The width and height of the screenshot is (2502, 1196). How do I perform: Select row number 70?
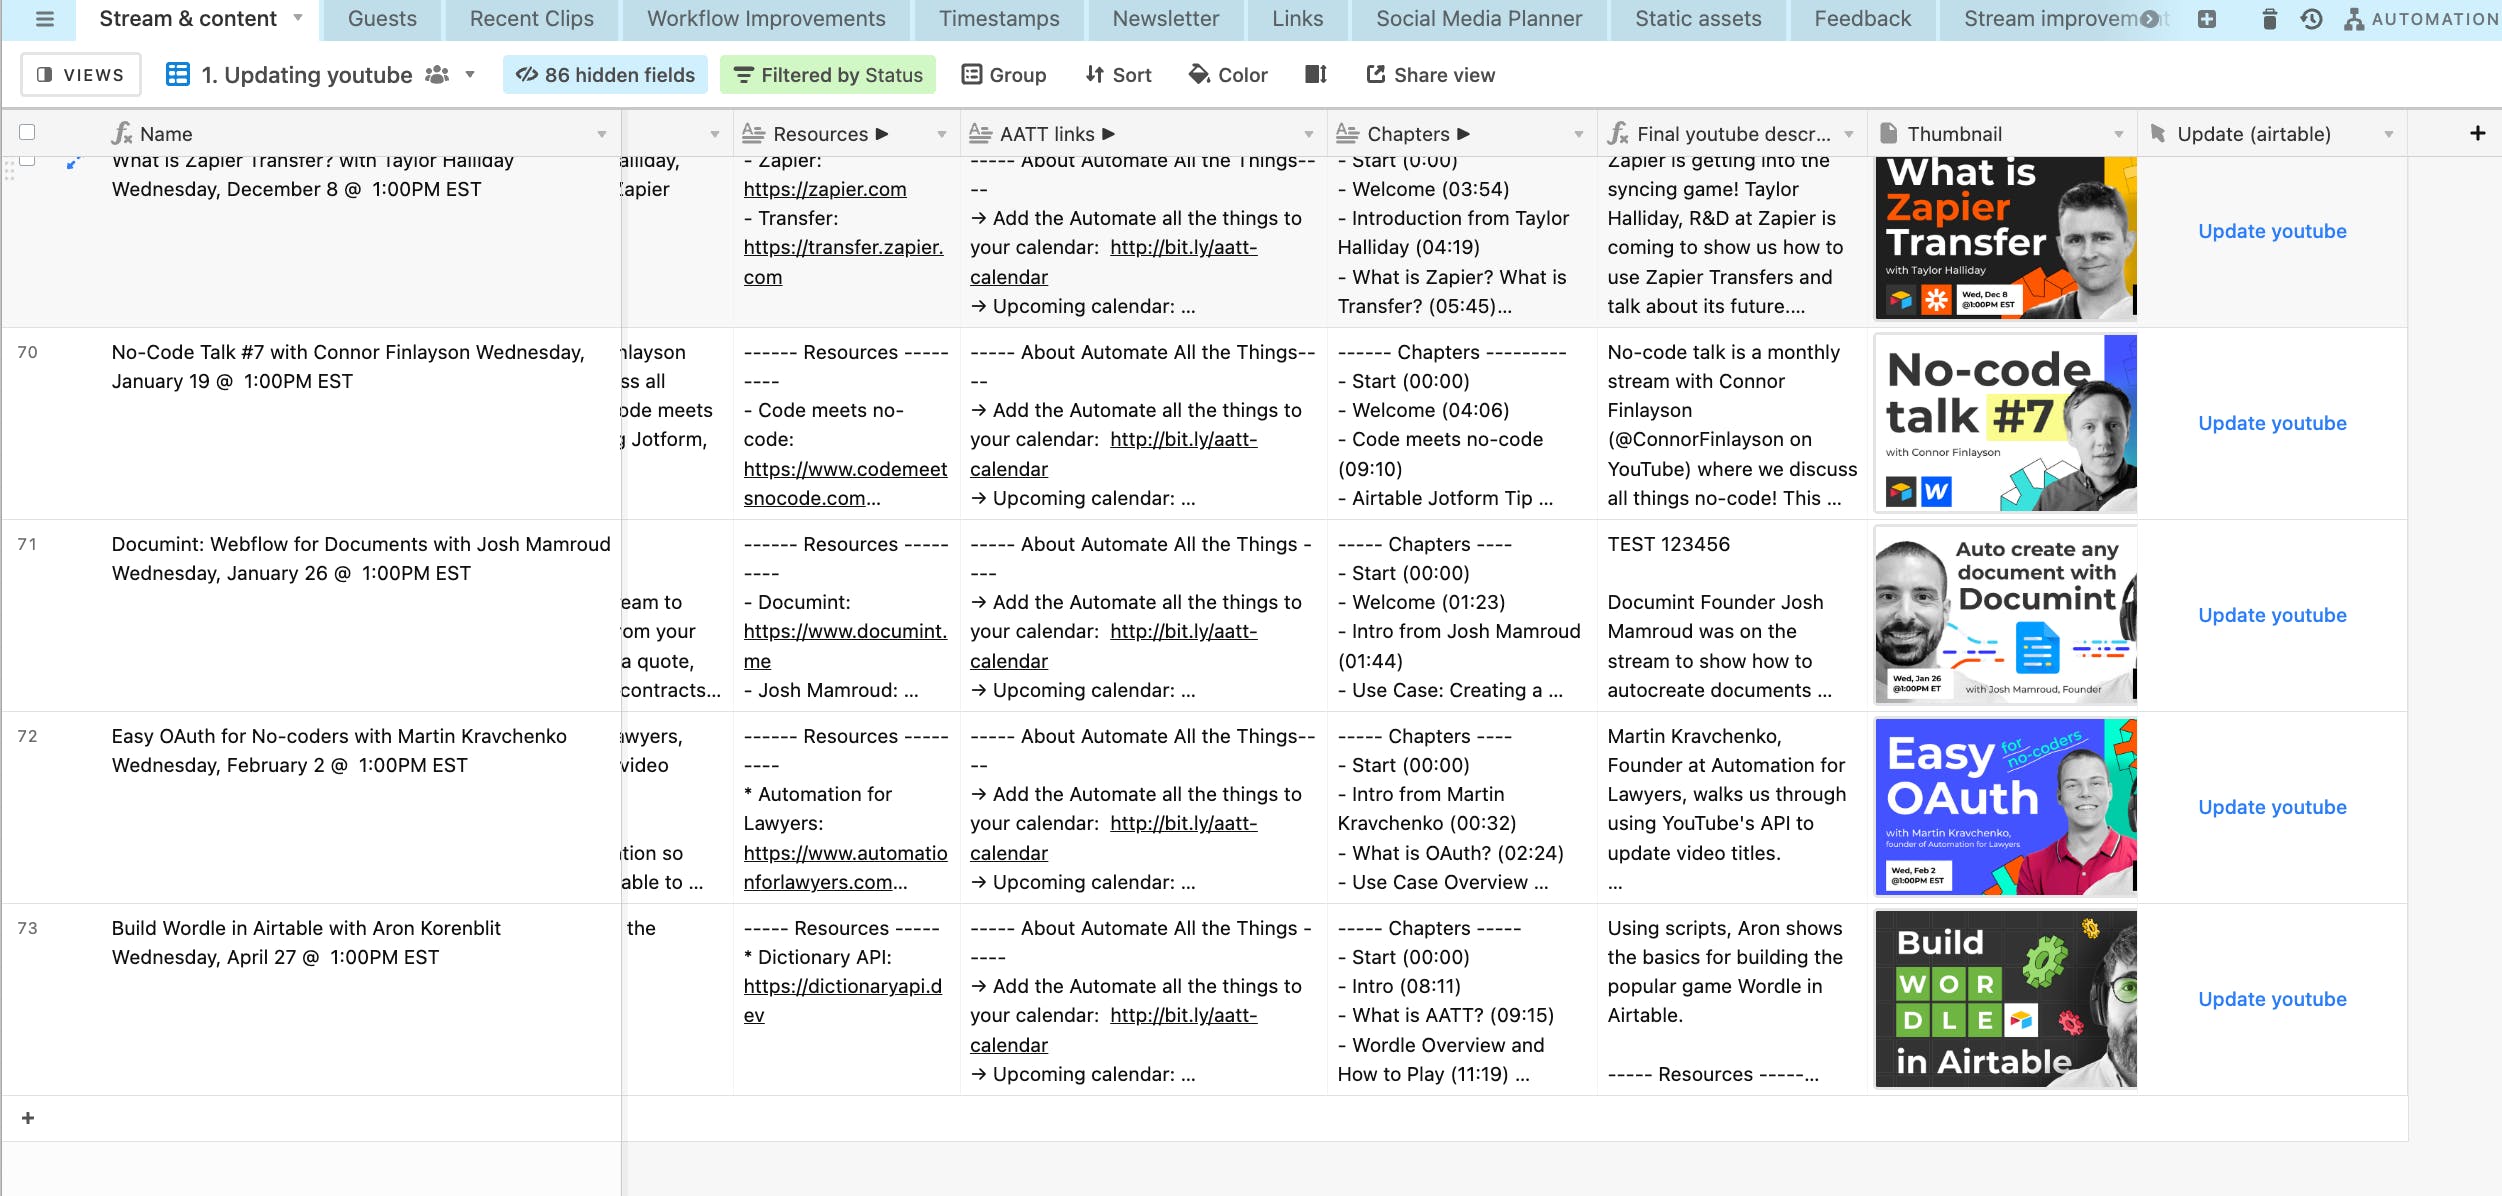(x=27, y=352)
